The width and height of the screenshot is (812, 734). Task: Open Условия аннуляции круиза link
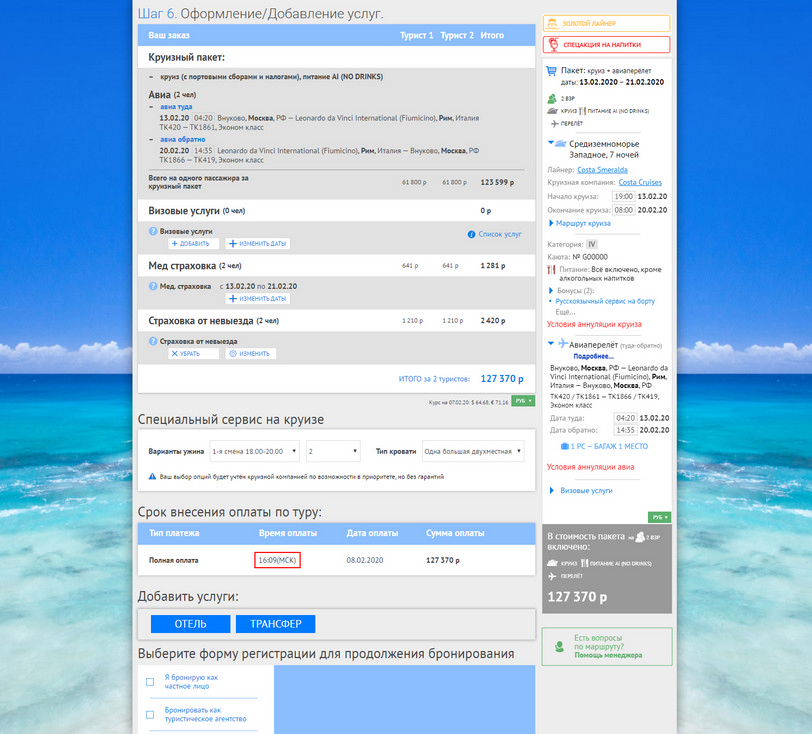click(594, 325)
